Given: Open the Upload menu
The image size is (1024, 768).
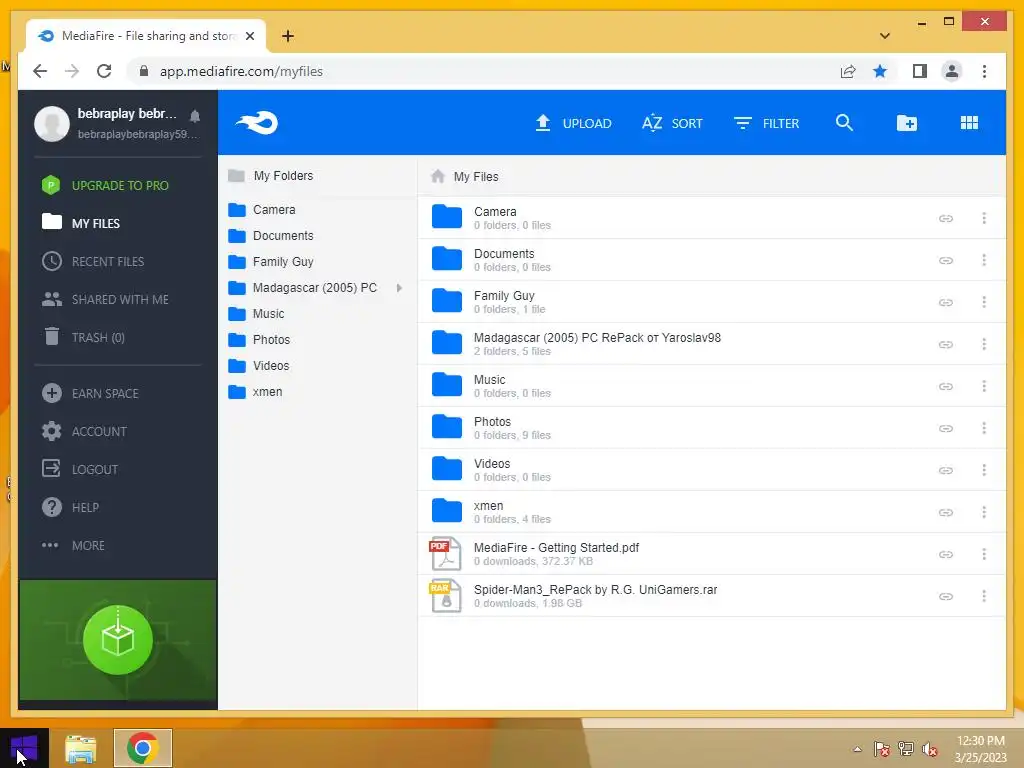Looking at the screenshot, I should point(573,123).
